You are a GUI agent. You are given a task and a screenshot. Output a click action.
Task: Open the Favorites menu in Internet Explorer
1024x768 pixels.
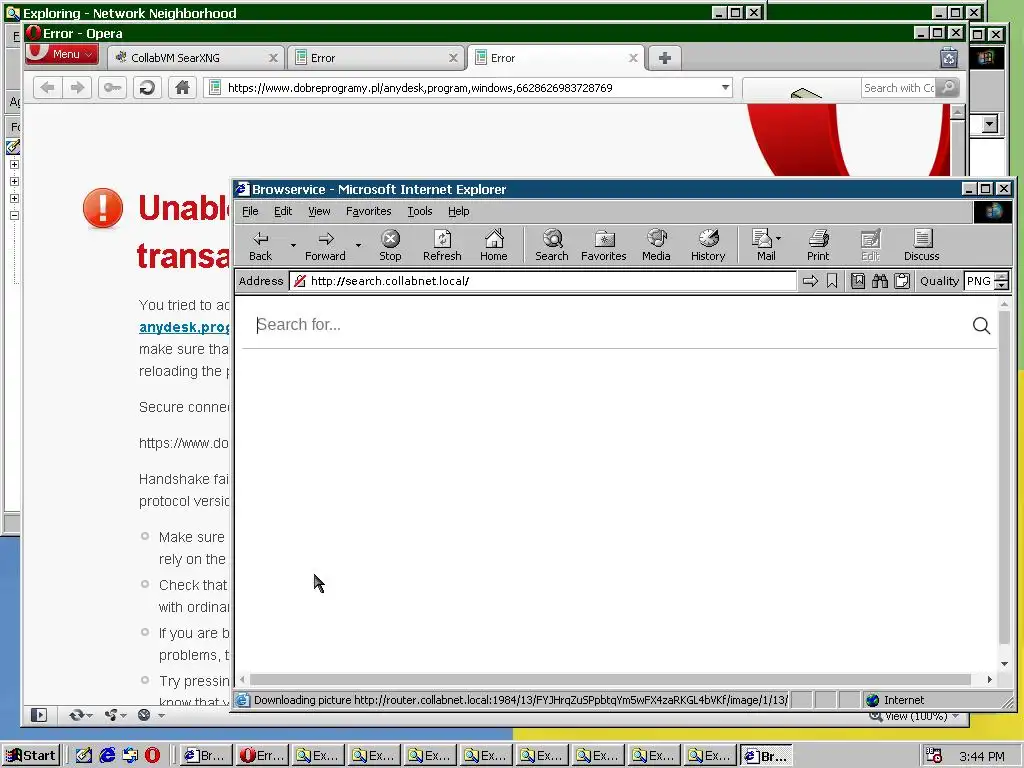click(368, 211)
